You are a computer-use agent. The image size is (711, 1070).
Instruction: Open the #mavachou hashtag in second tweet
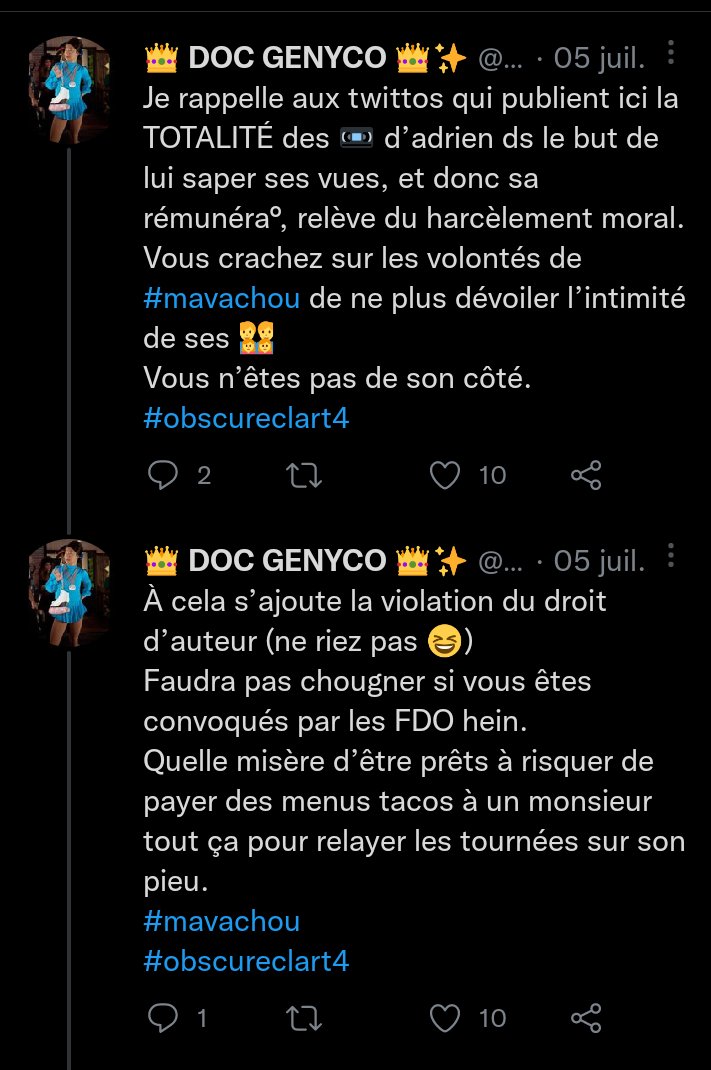pyautogui.click(x=221, y=920)
